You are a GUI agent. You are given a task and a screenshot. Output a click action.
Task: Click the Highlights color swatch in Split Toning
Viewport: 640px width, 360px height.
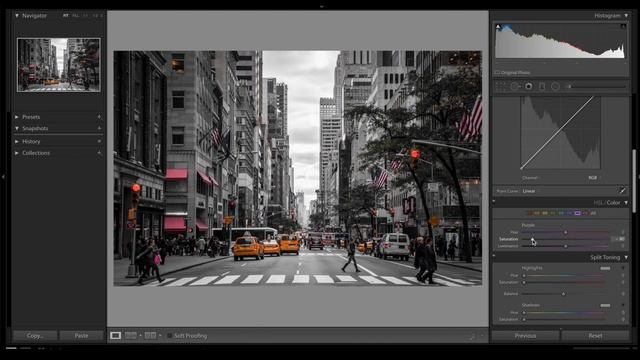tap(605, 268)
